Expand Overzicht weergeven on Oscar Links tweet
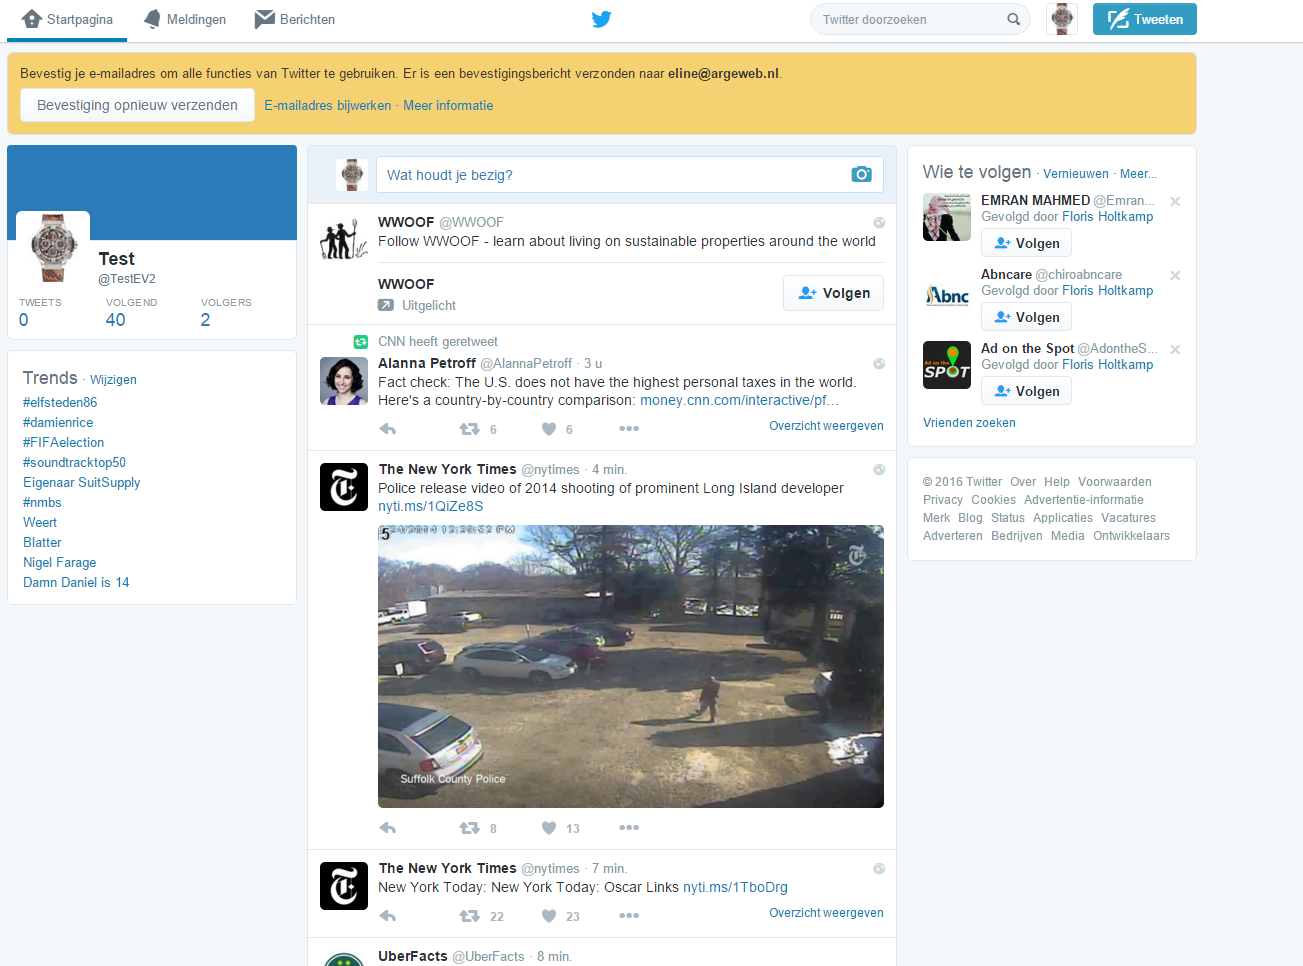The width and height of the screenshot is (1303, 966). (x=825, y=913)
